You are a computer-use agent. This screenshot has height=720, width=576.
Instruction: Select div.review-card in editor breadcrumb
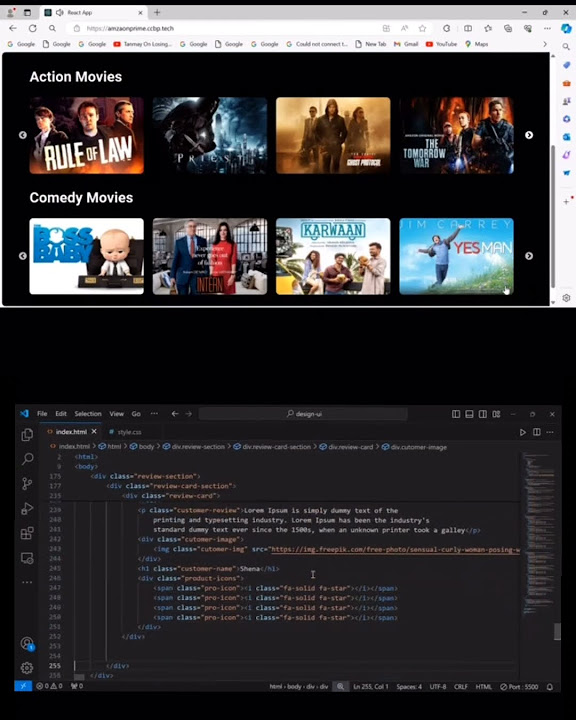point(346,447)
